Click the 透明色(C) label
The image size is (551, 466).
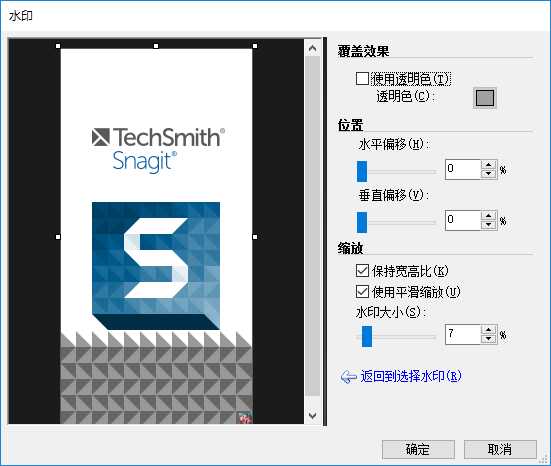tap(405, 96)
